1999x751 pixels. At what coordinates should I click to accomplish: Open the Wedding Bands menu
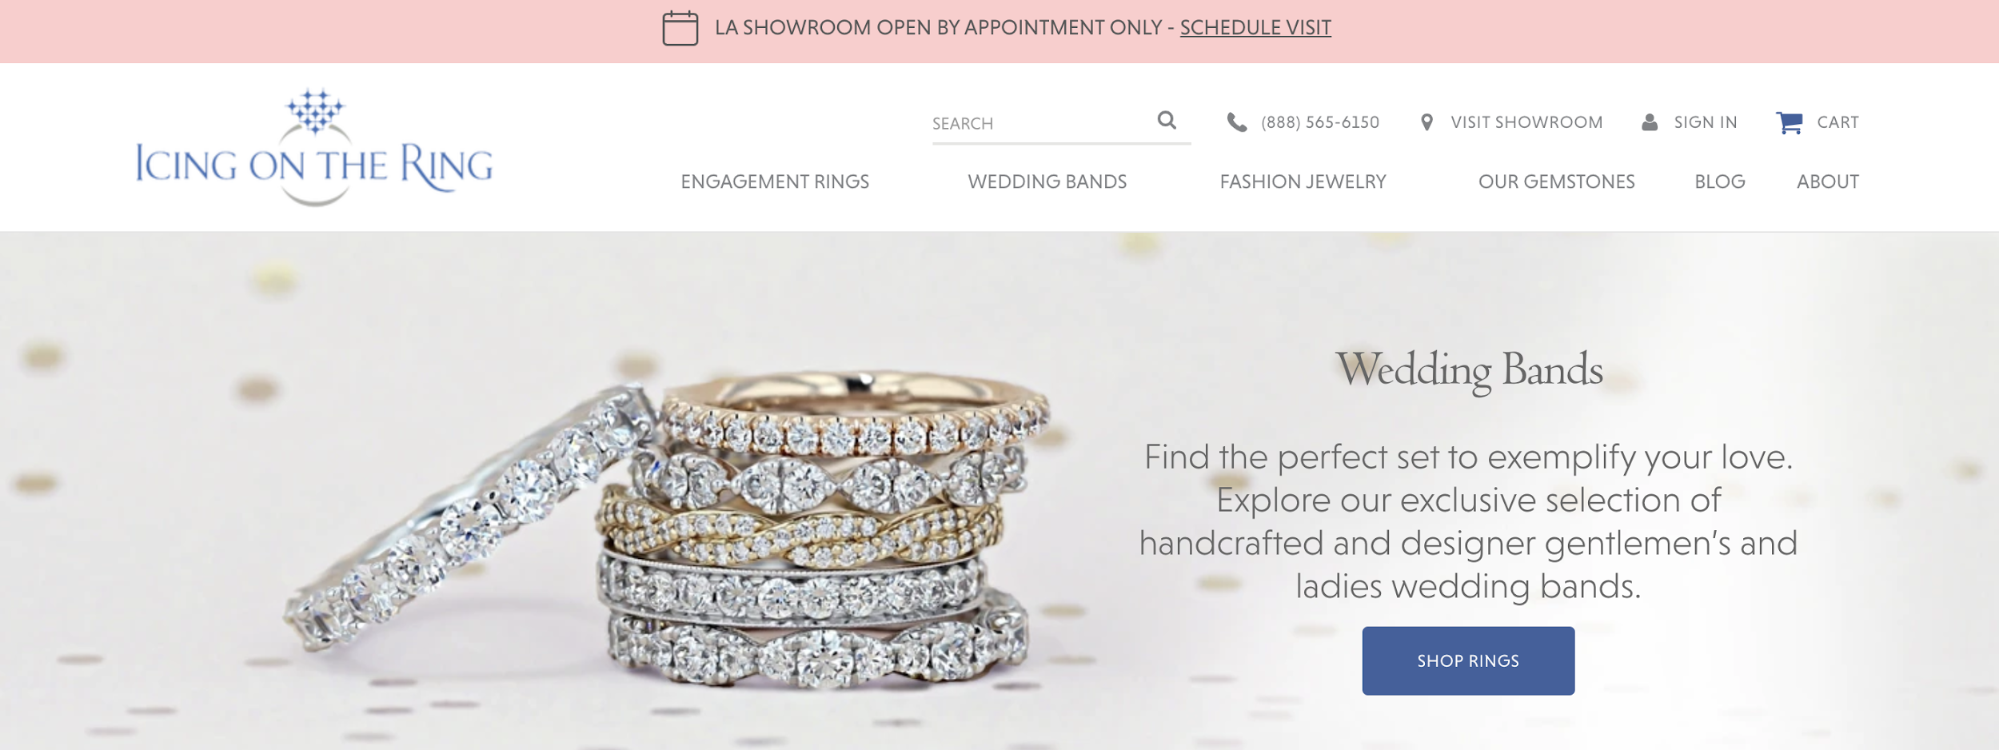click(1047, 181)
